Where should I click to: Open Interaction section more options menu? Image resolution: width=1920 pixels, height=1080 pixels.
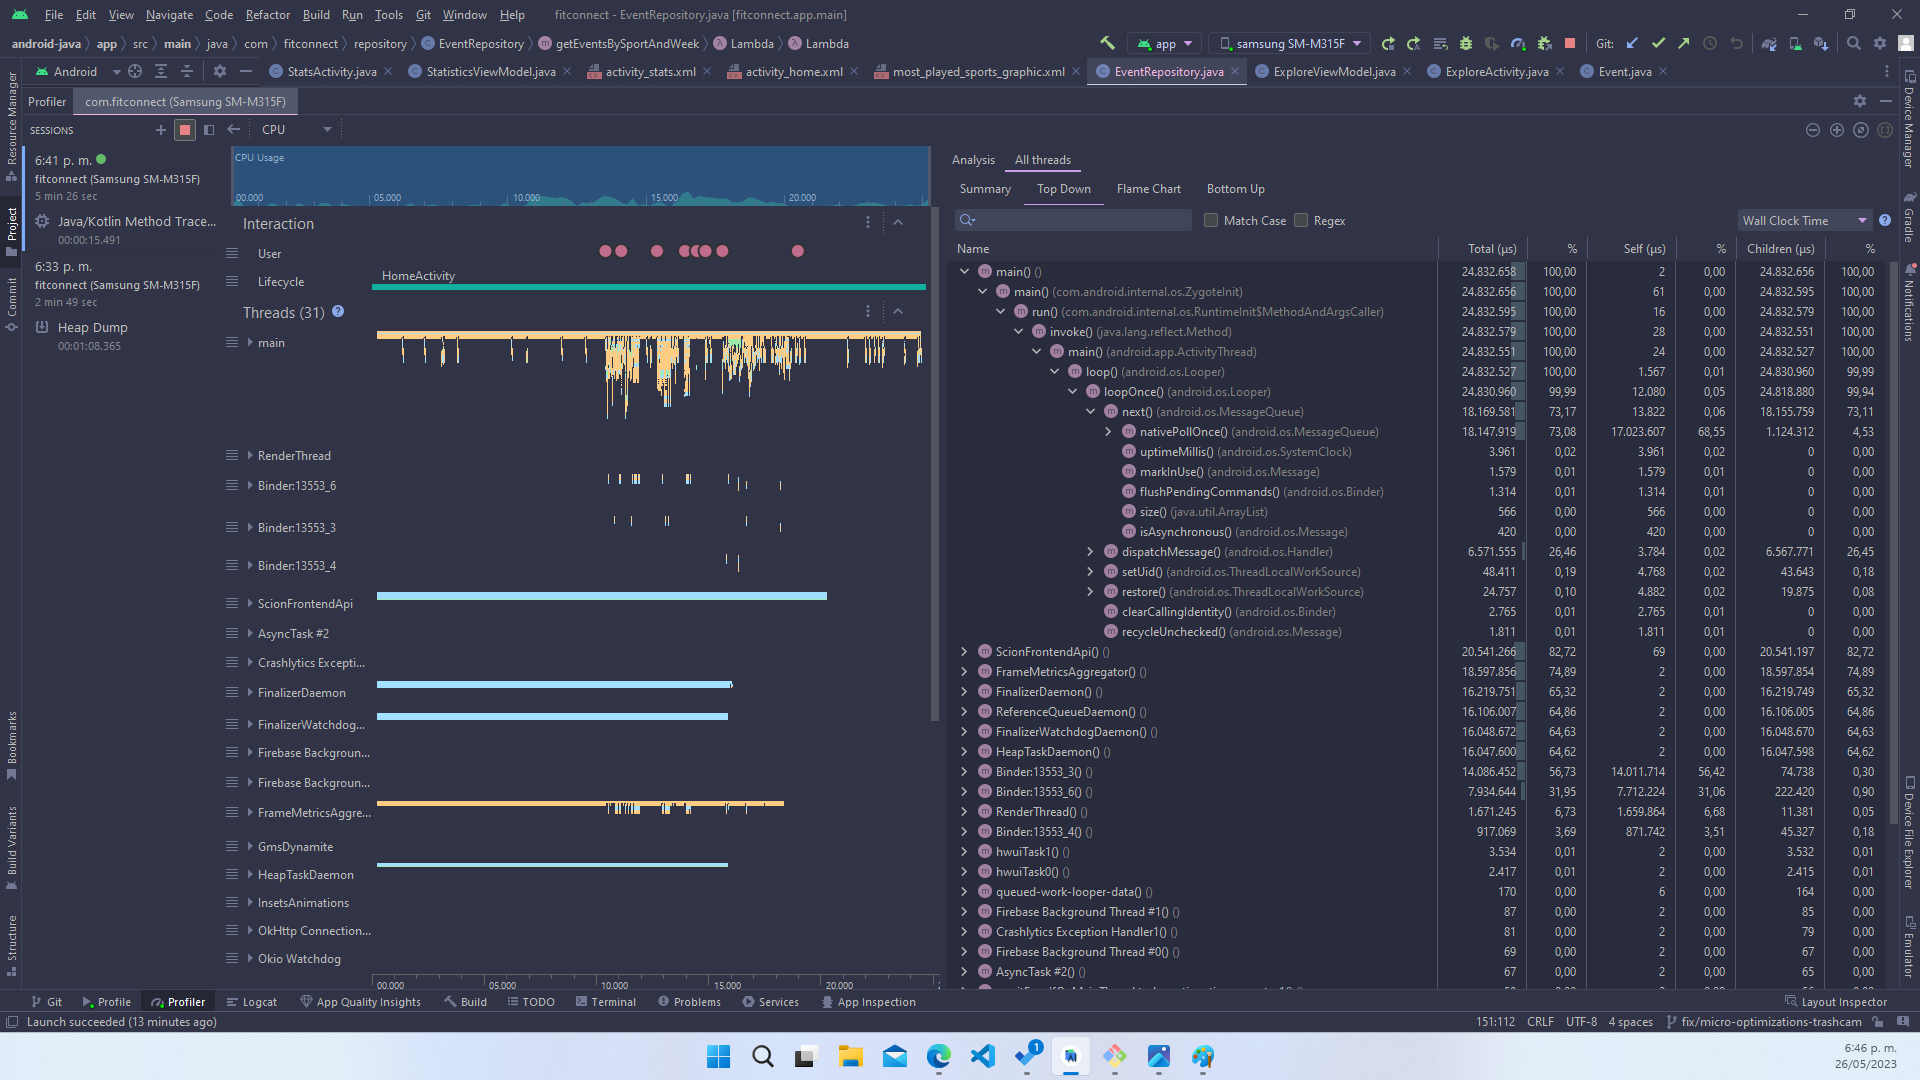[x=868, y=223]
